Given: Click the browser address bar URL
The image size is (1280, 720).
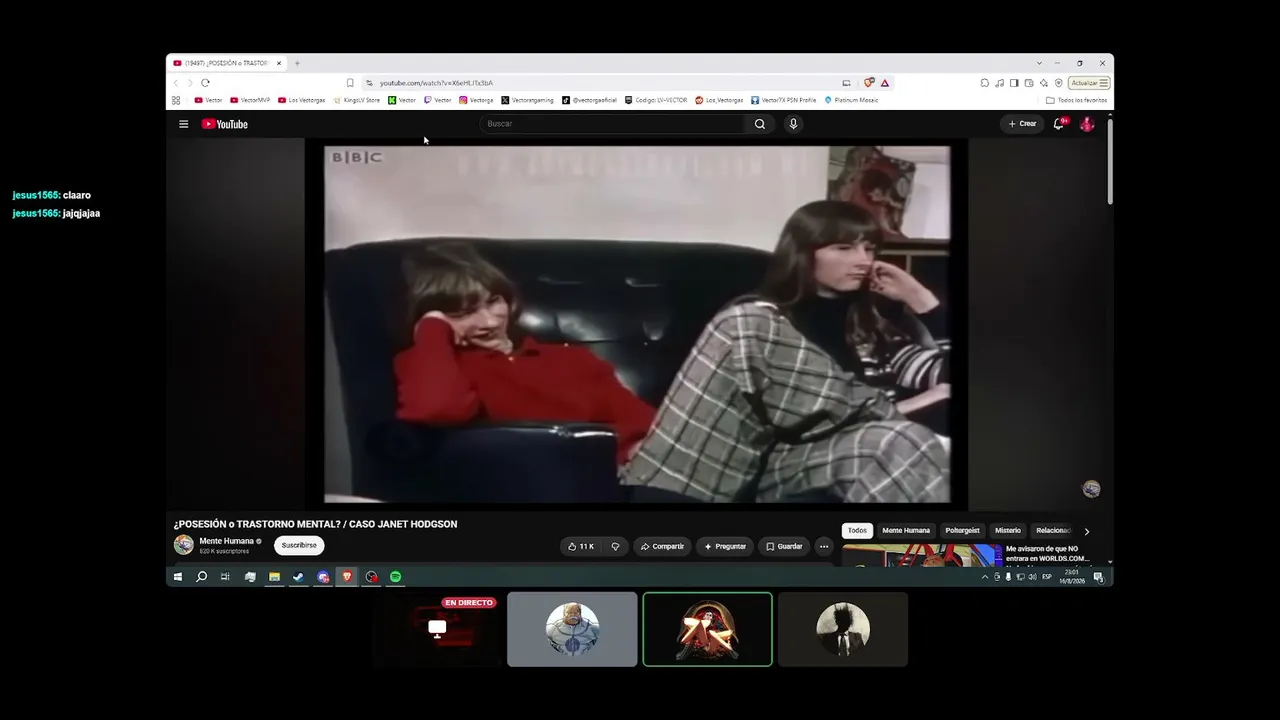Looking at the screenshot, I should (x=436, y=83).
